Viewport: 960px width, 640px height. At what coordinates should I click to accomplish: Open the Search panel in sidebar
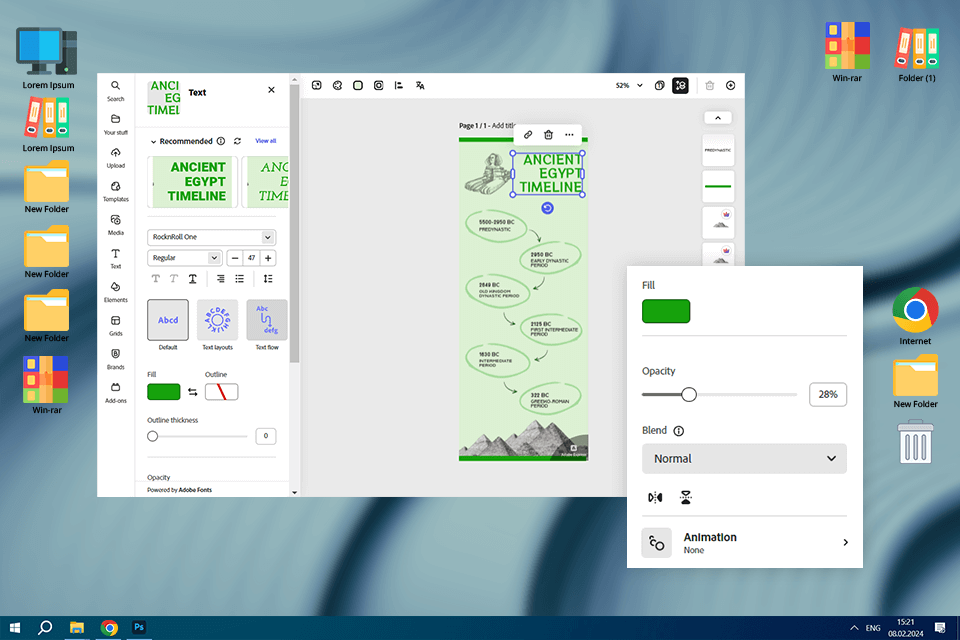tap(115, 90)
